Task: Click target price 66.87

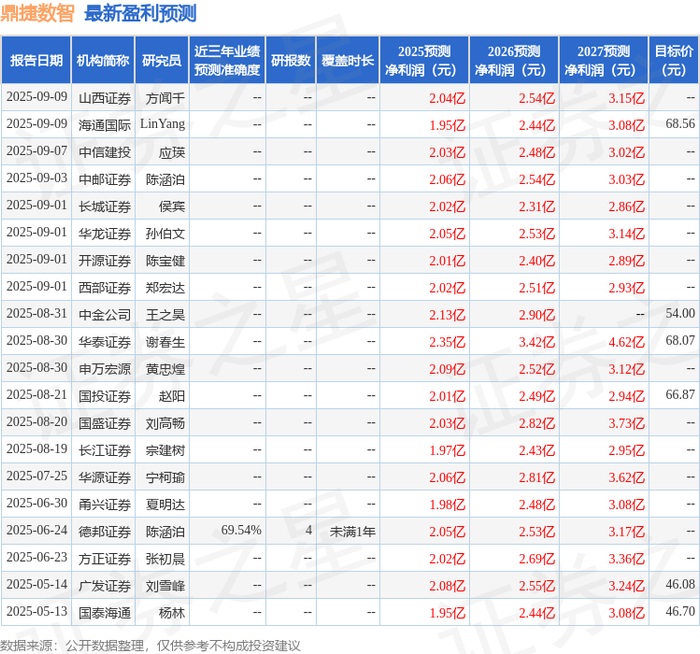Action: (x=680, y=395)
